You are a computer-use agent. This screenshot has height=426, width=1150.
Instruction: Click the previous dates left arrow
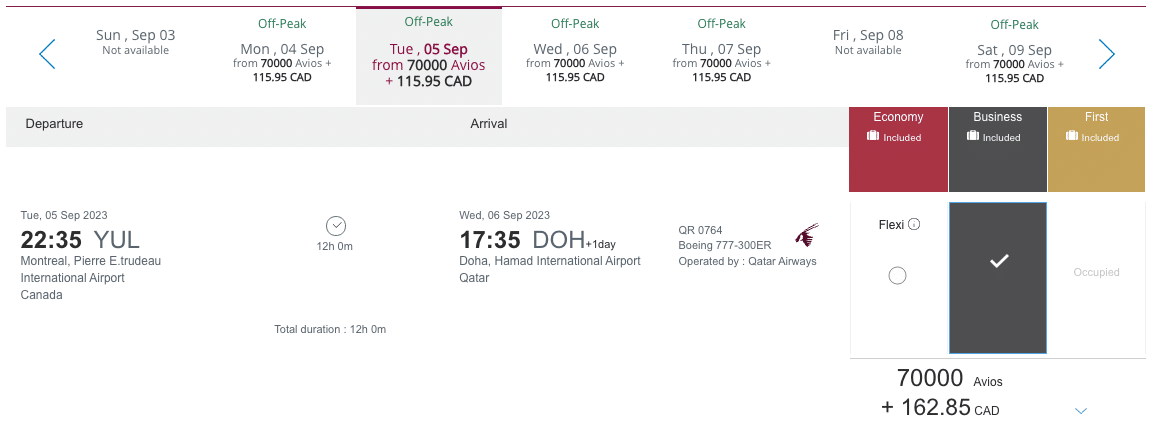(47, 54)
